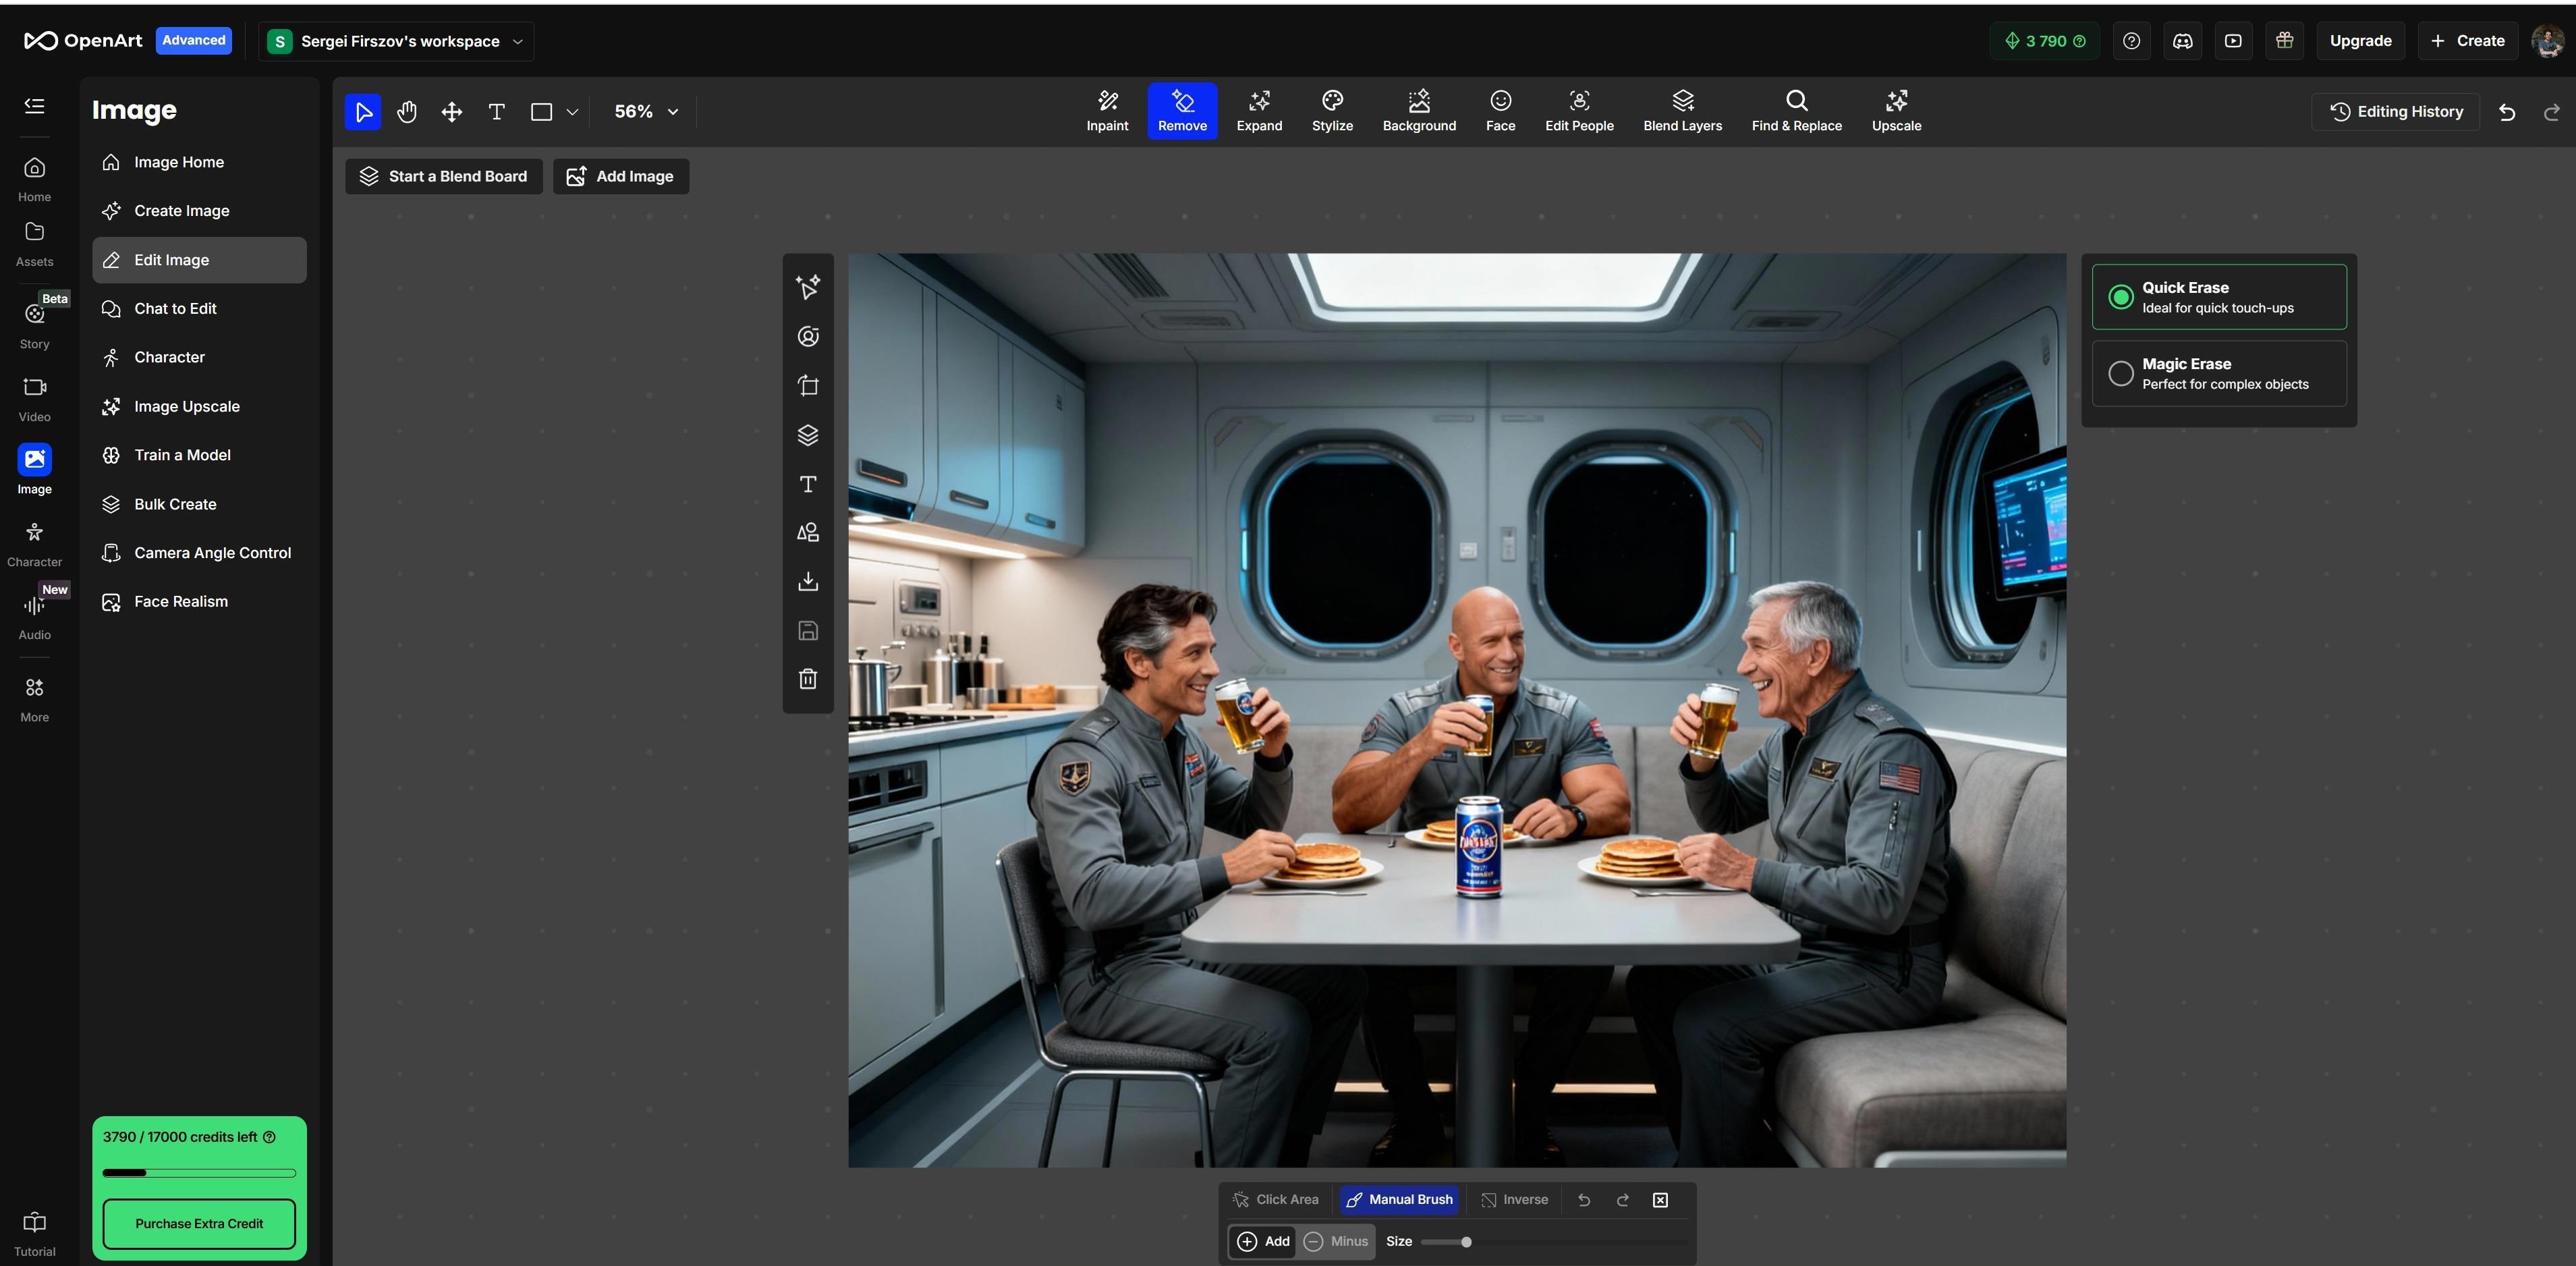2576x1266 pixels.
Task: Click the download icon in image toolbar
Action: 808,581
